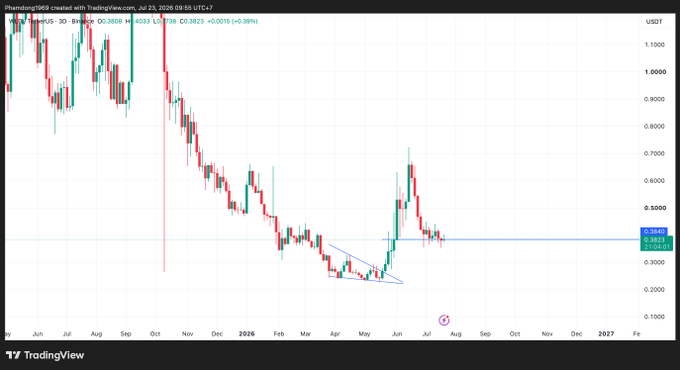
Task: Click the 0.5000 price axis label
Action: point(654,208)
